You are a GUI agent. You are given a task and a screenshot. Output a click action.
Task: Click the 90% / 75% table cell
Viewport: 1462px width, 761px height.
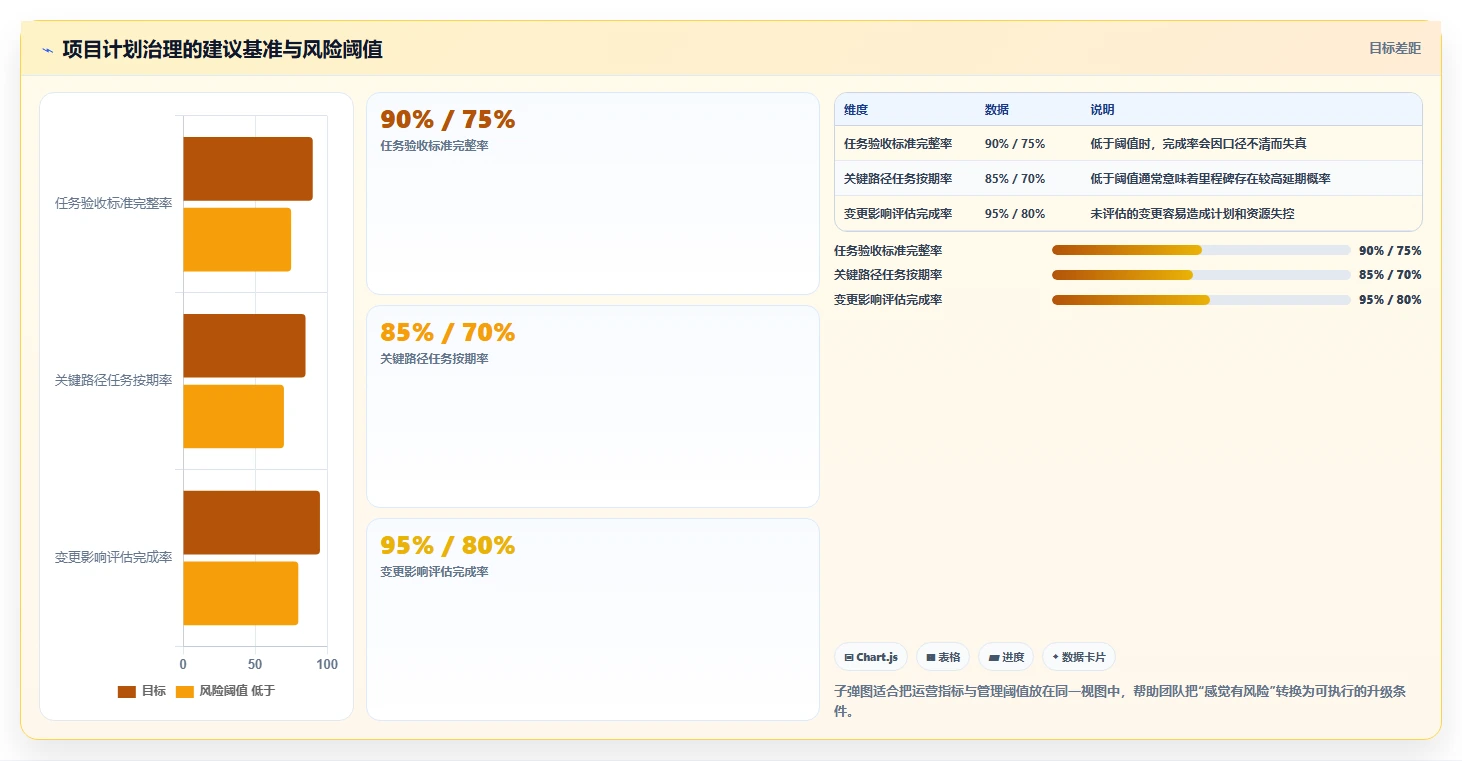(x=1015, y=144)
